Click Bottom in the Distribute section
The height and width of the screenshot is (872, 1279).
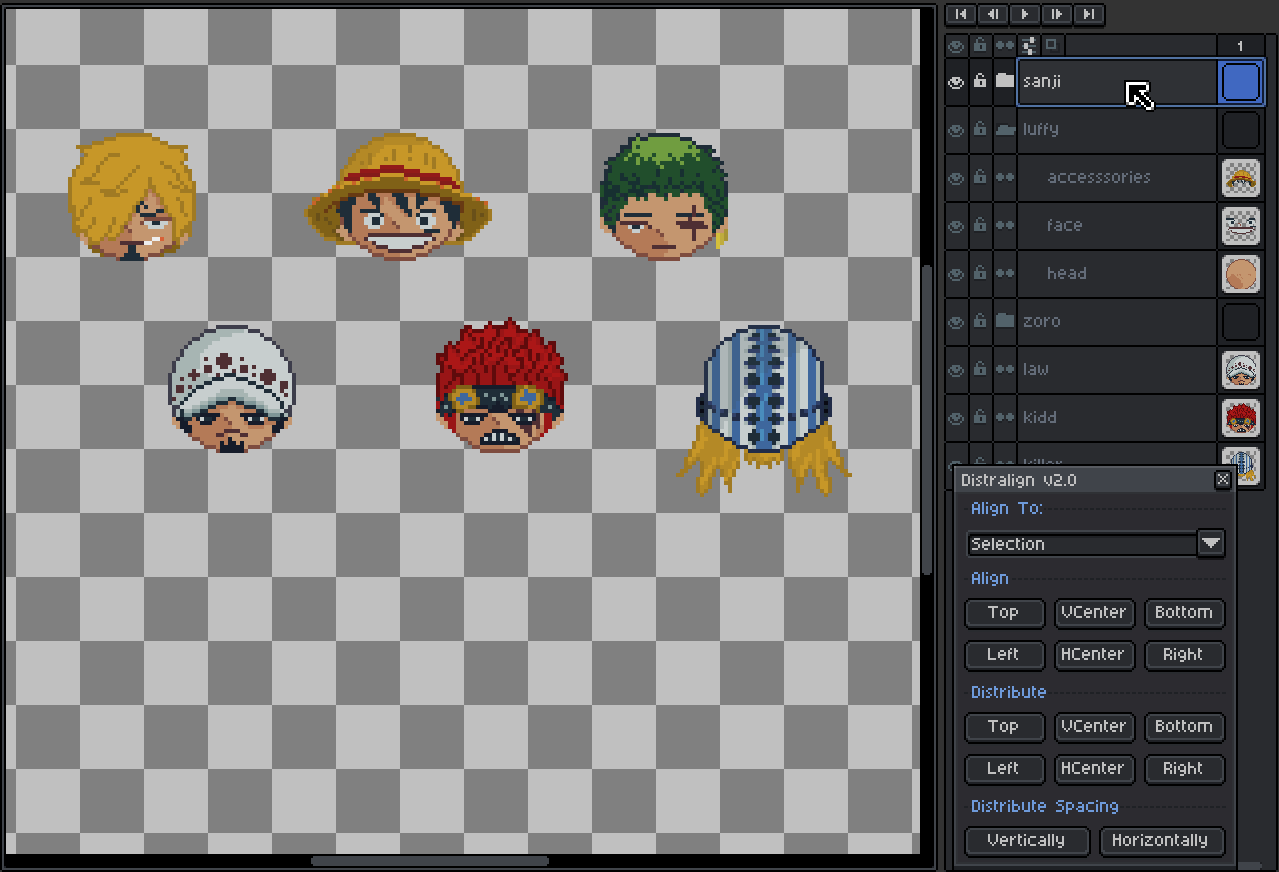pos(1184,726)
